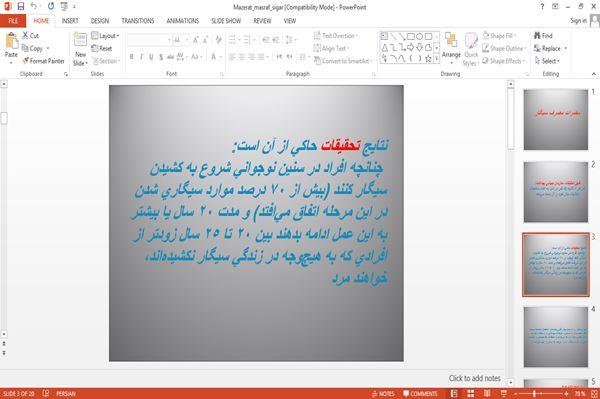Open font size dropdown

(187, 40)
